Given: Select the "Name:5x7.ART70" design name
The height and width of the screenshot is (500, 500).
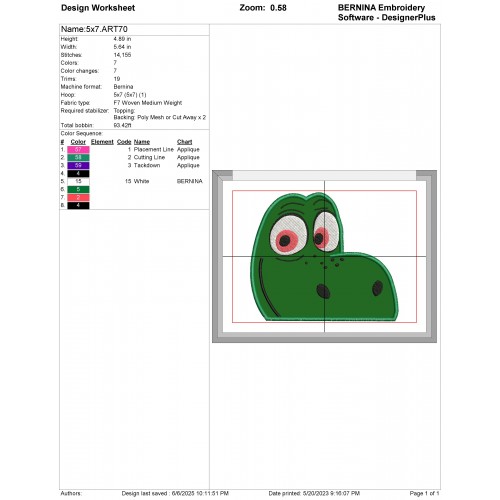Looking at the screenshot, I should tap(94, 29).
